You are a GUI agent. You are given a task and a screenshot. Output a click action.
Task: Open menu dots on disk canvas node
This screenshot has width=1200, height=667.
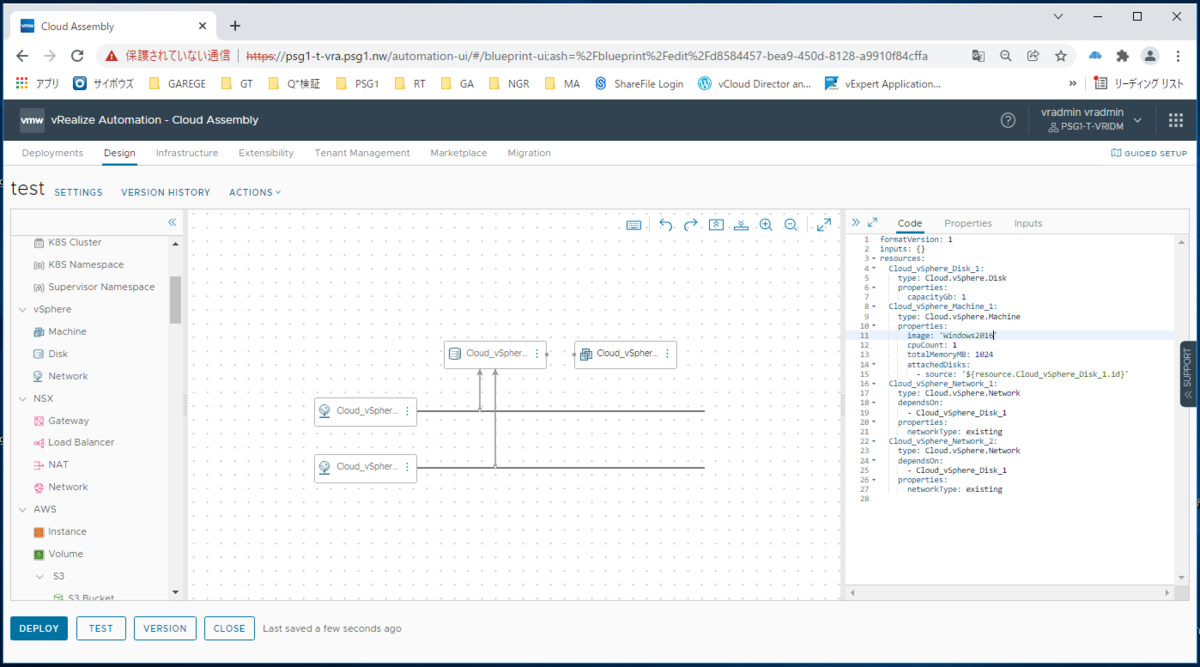coord(537,354)
